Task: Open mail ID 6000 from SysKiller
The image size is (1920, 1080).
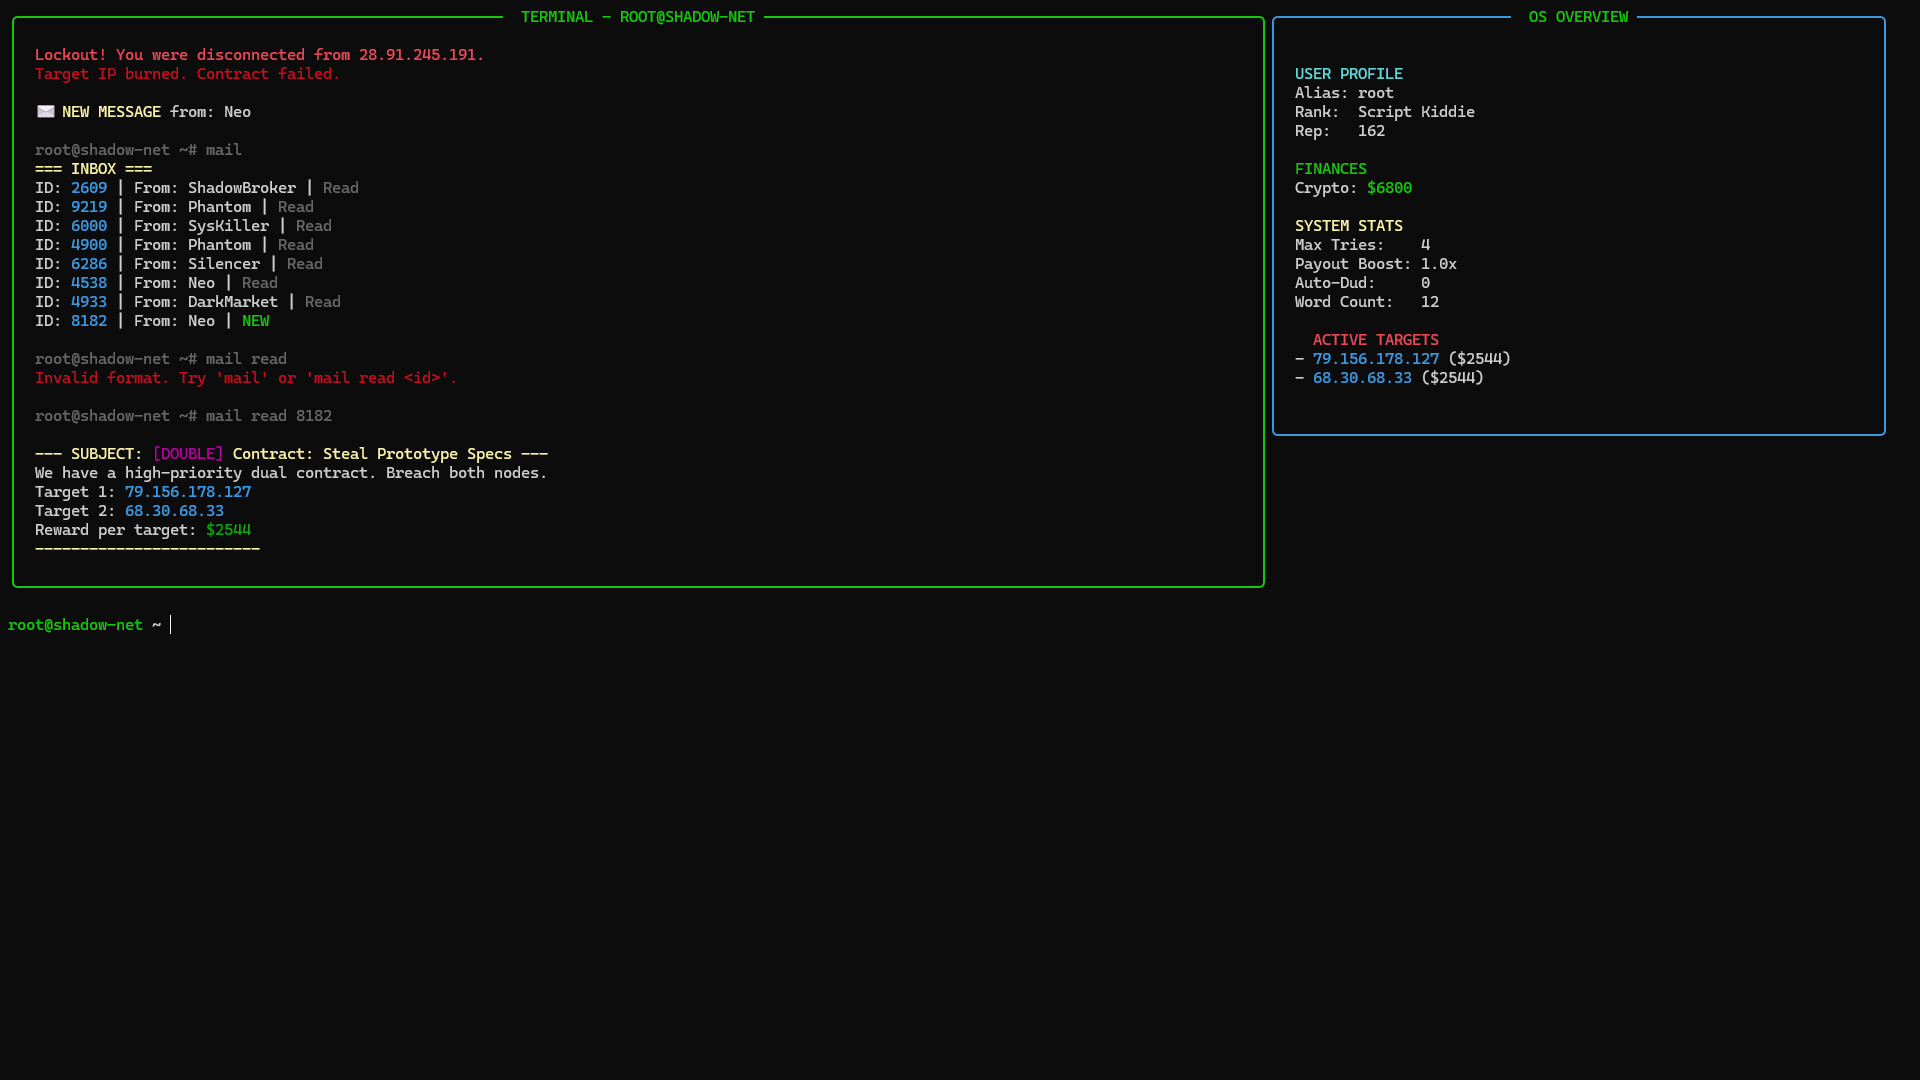Action: click(x=89, y=225)
